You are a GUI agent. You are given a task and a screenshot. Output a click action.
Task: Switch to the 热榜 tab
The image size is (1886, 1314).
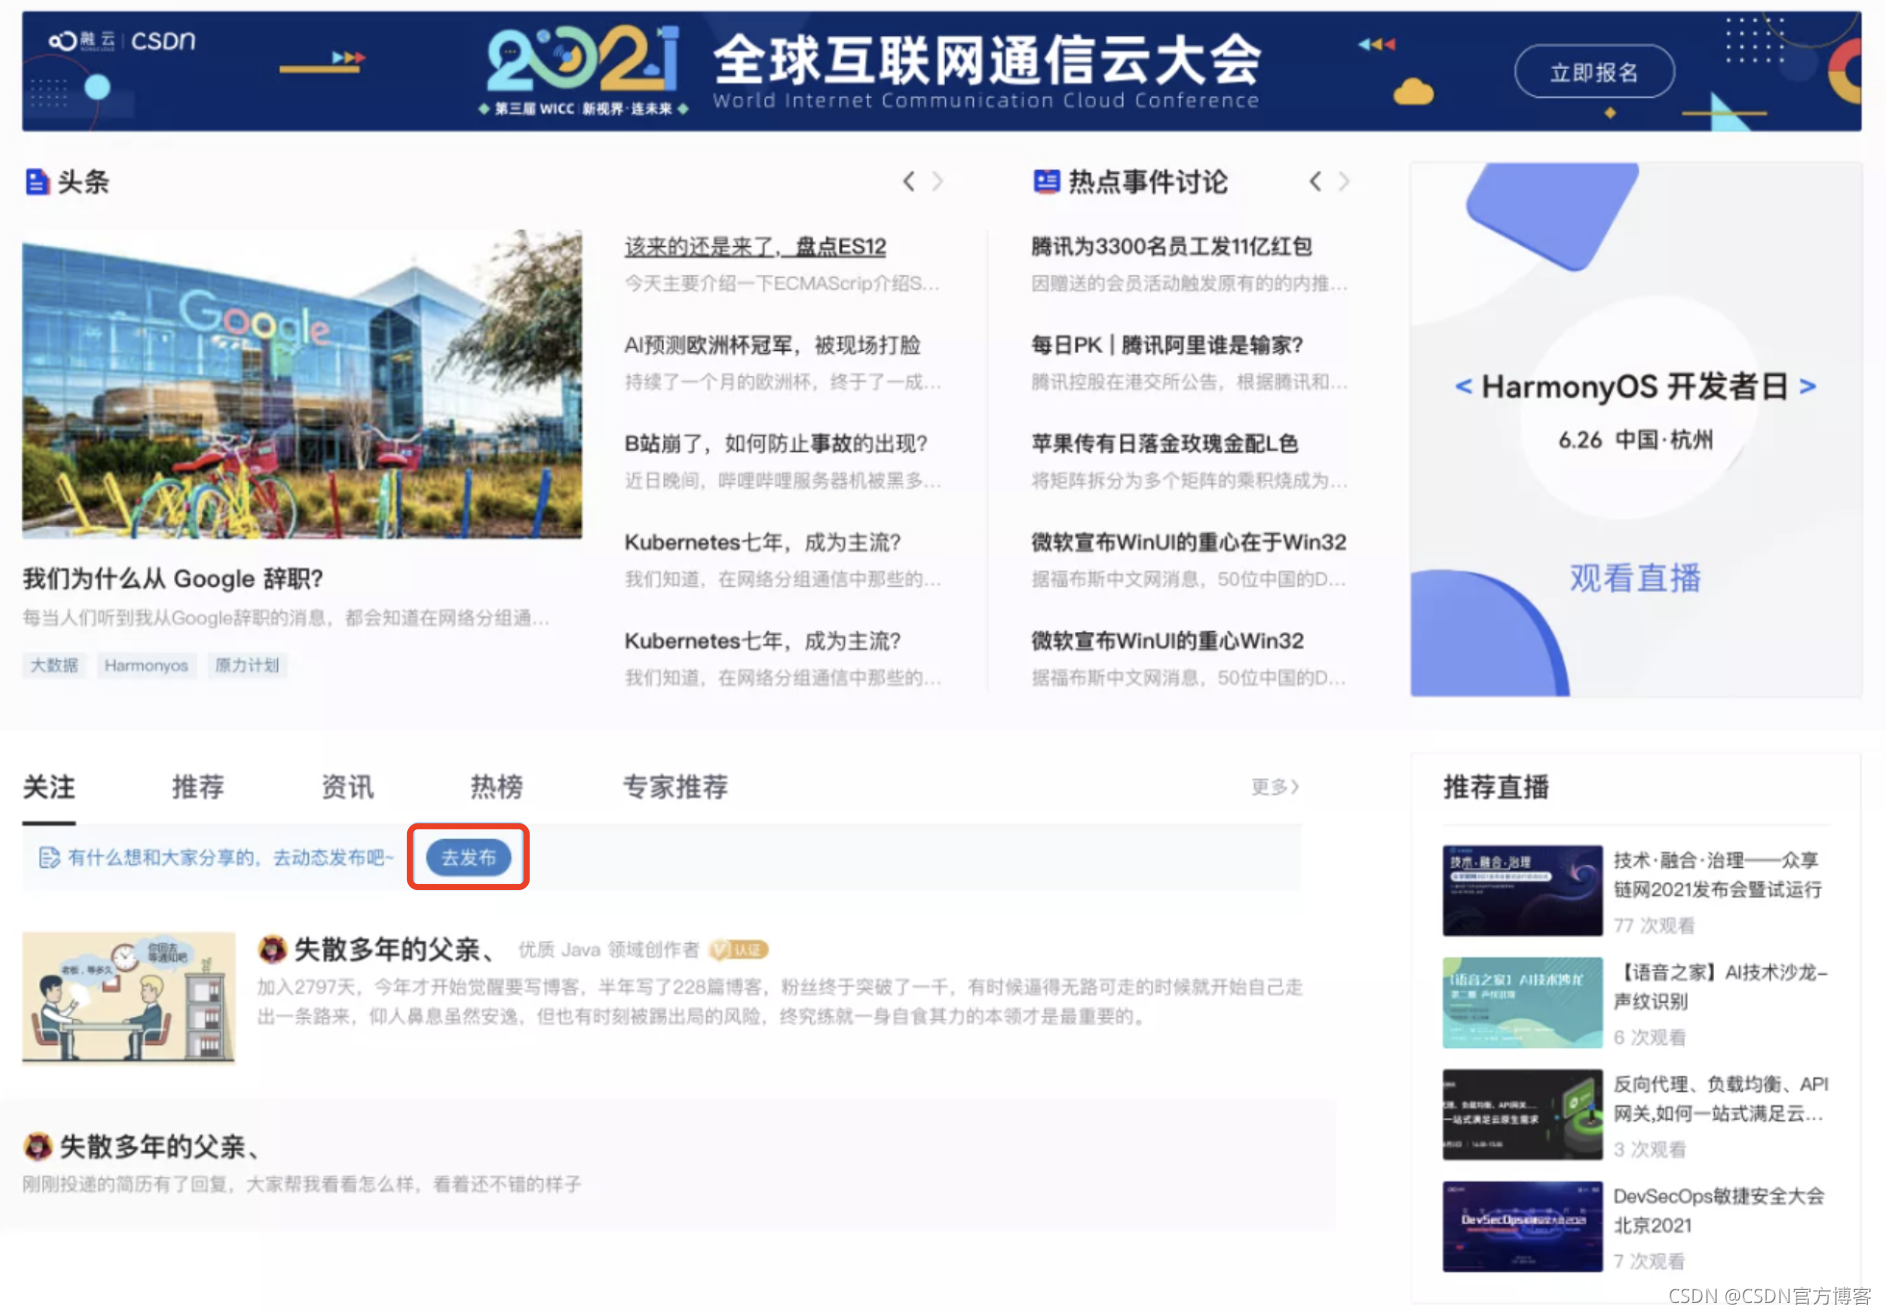point(497,787)
